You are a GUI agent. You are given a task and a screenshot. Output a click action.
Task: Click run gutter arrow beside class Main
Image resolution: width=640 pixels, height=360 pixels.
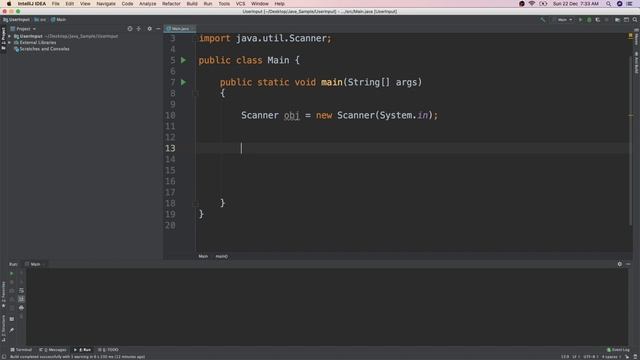point(183,60)
